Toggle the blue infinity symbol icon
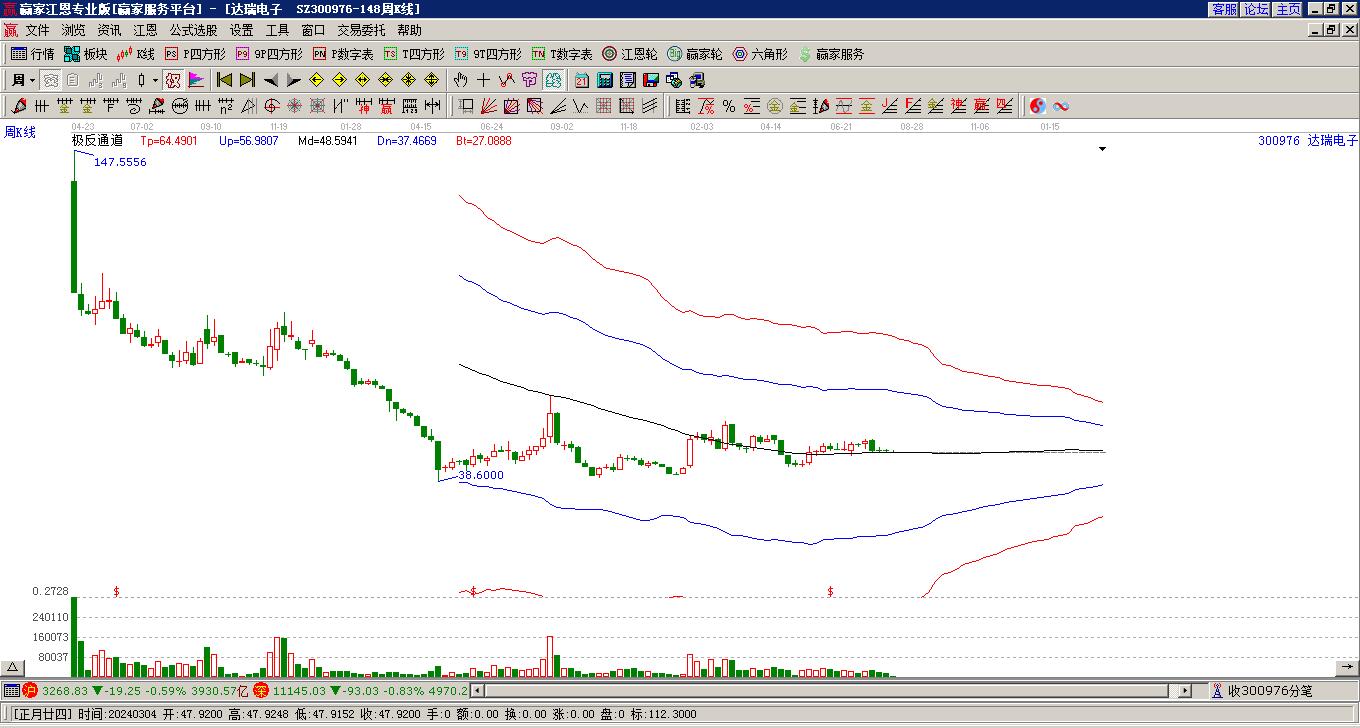 (1061, 106)
